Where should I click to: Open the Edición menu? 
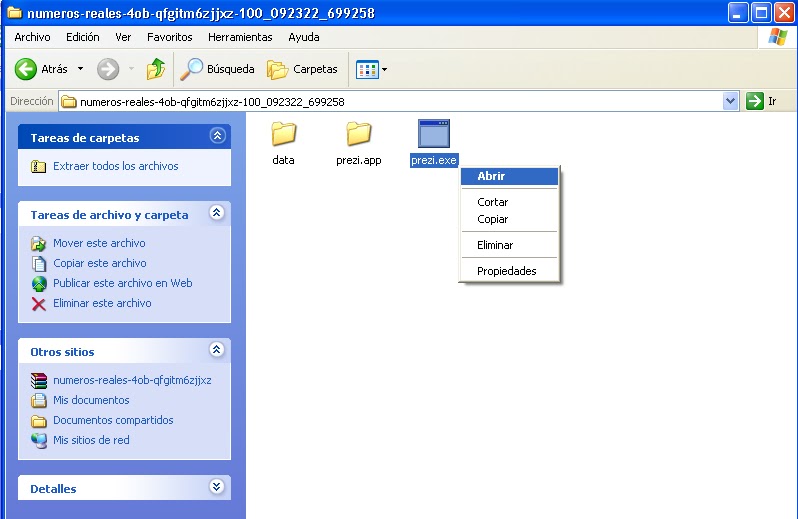[x=82, y=37]
